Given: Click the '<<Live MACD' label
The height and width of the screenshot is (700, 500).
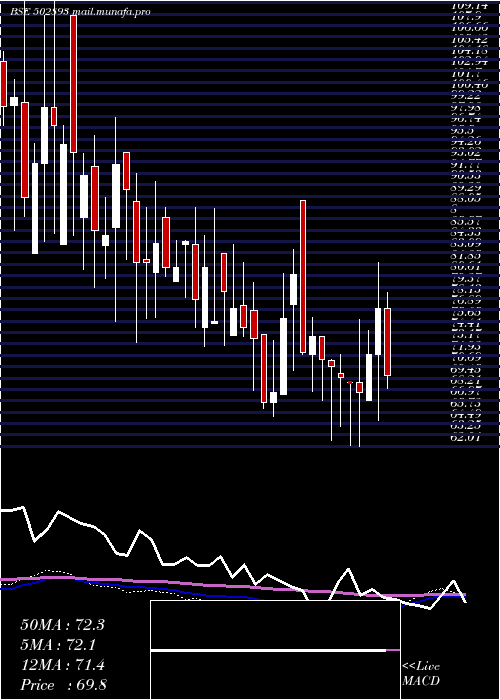Looking at the screenshot, I should click(421, 674).
